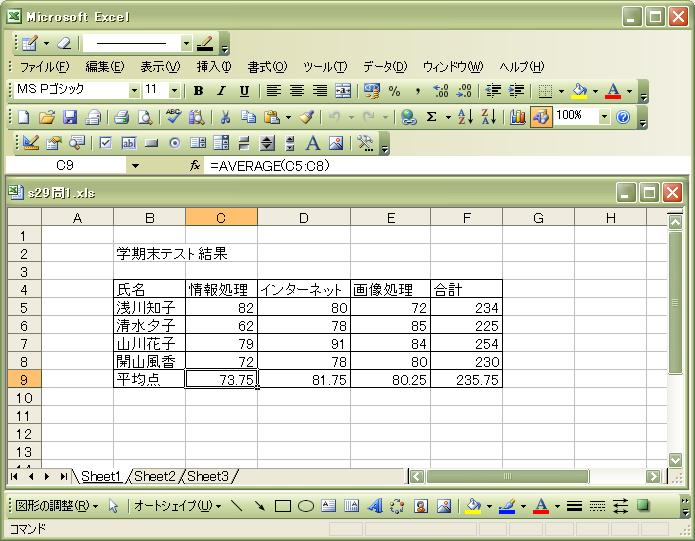This screenshot has width=695, height=541.
Task: Apply percent style format
Action: [x=394, y=91]
